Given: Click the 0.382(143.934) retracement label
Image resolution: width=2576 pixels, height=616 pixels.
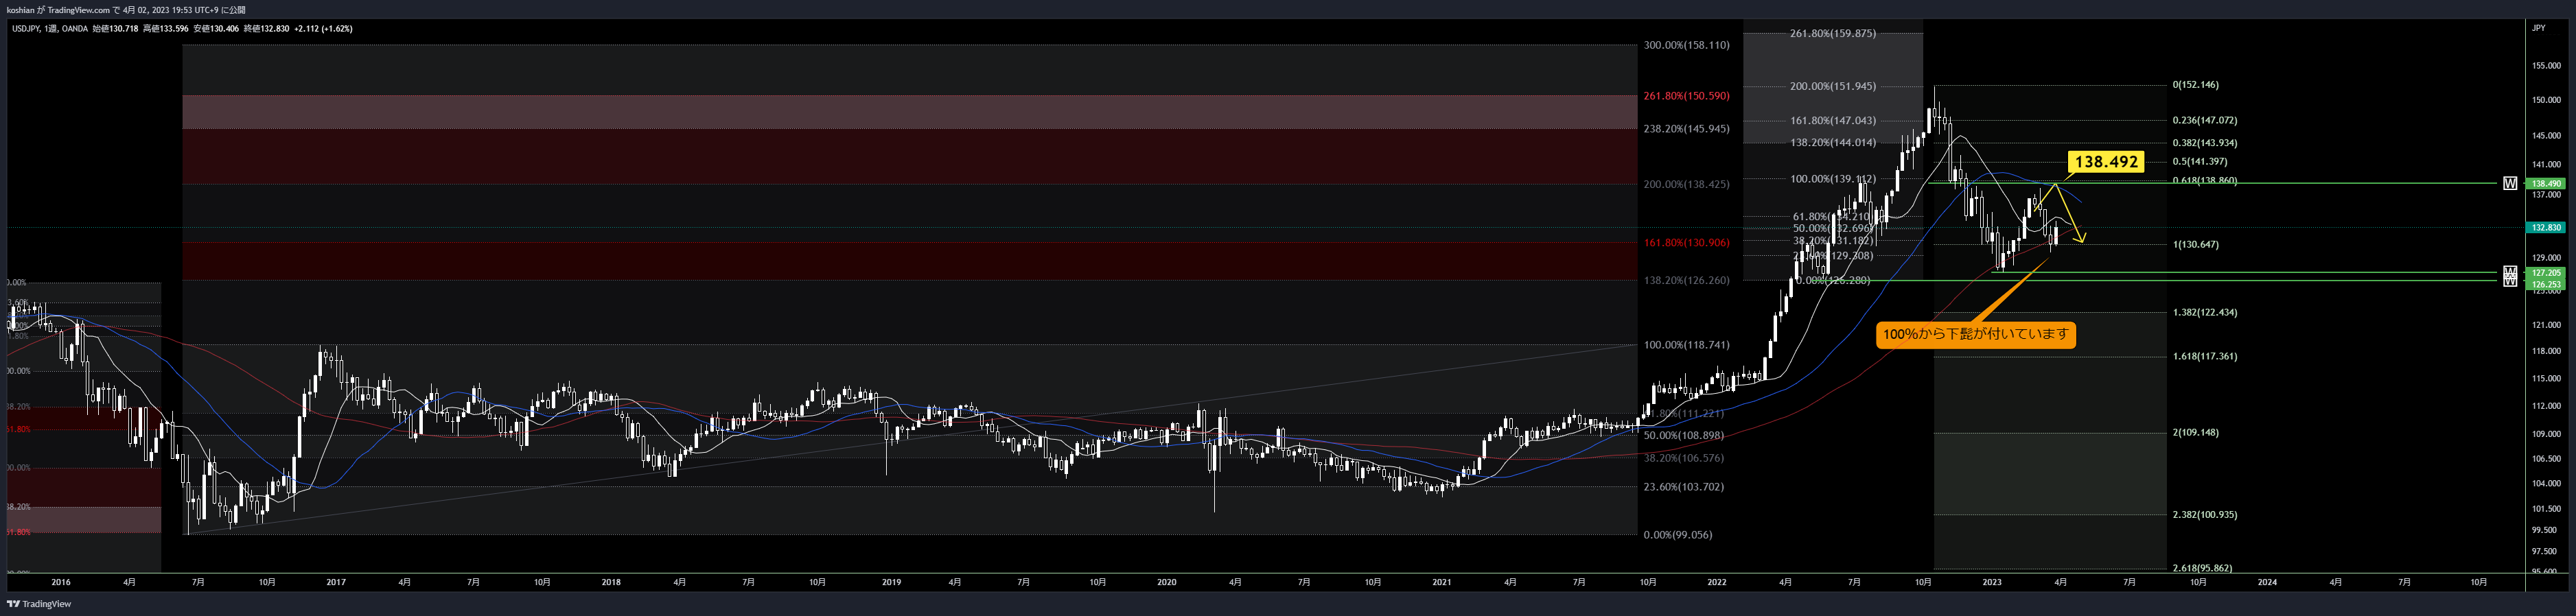Looking at the screenshot, I should click(x=2205, y=143).
